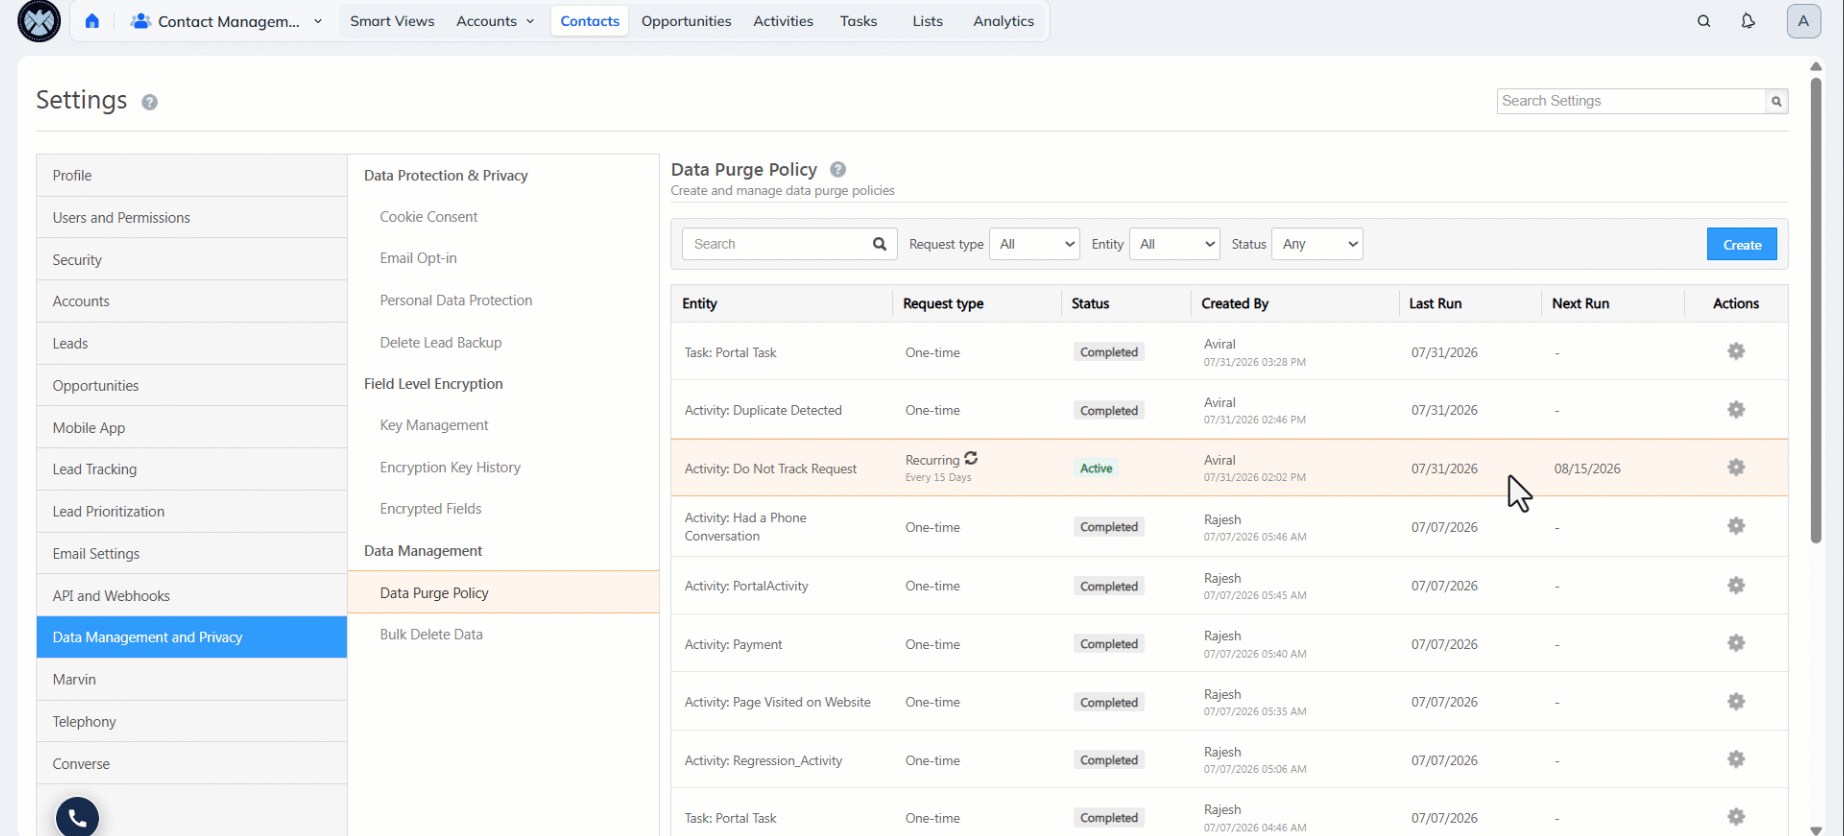Click the Search Settings input field

pyautogui.click(x=1631, y=101)
